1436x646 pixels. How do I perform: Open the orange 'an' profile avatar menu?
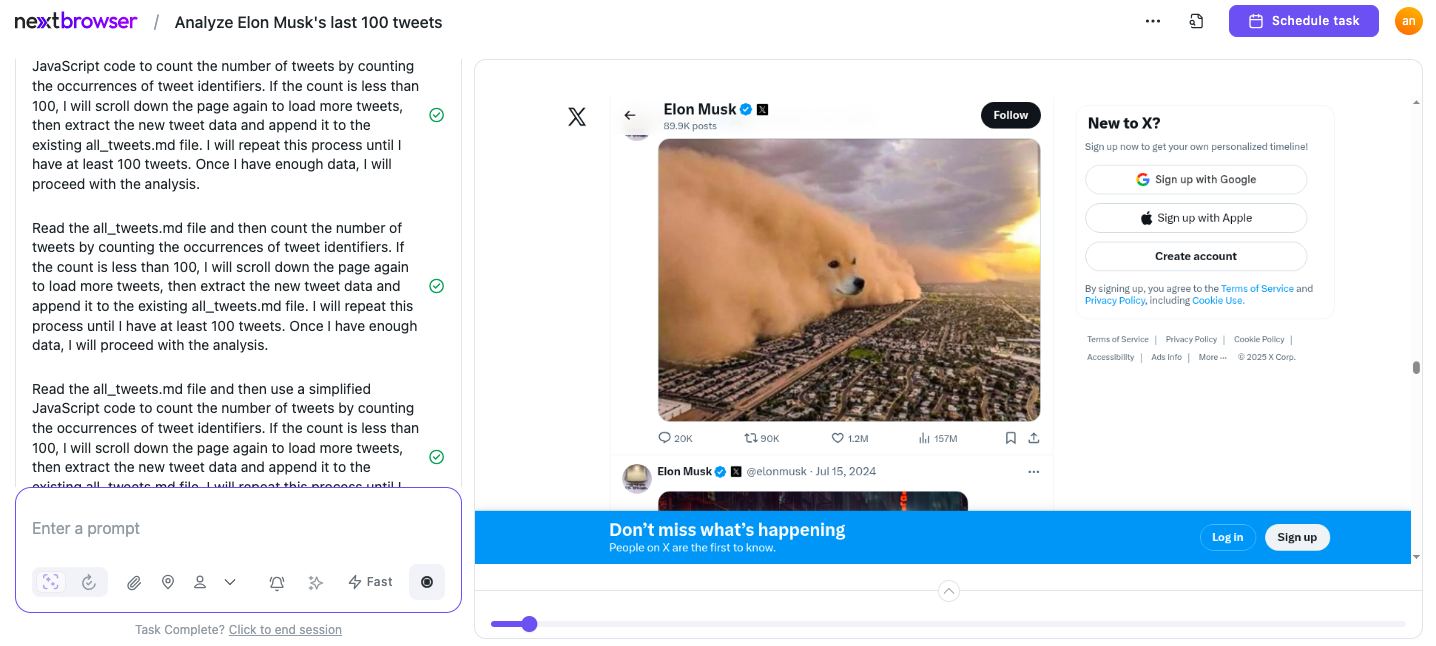(1409, 21)
